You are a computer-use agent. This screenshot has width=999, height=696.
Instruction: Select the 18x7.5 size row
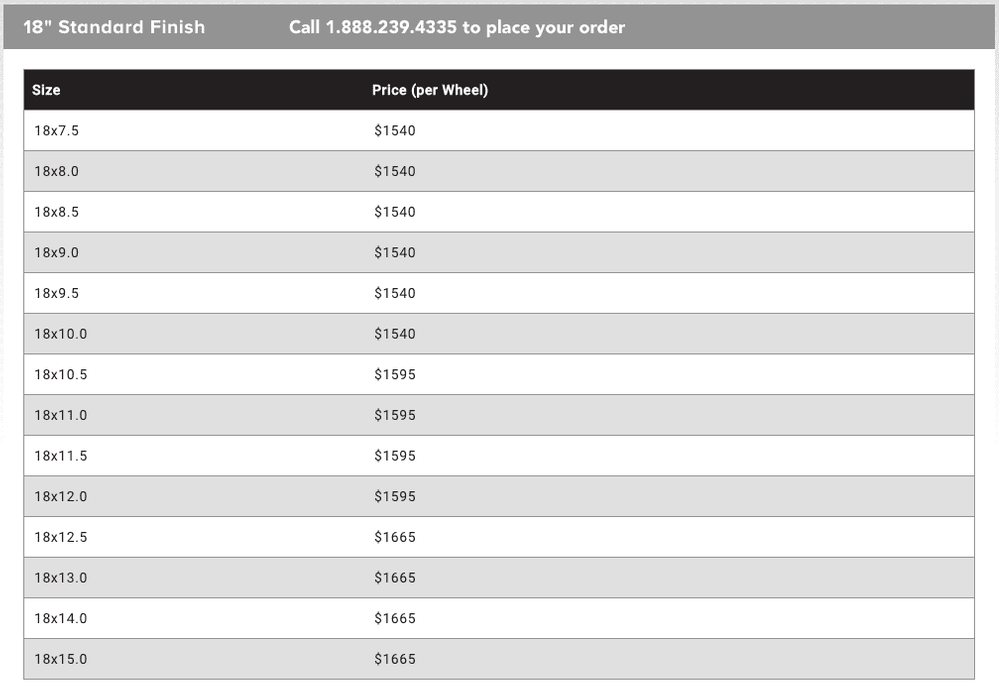pos(56,131)
